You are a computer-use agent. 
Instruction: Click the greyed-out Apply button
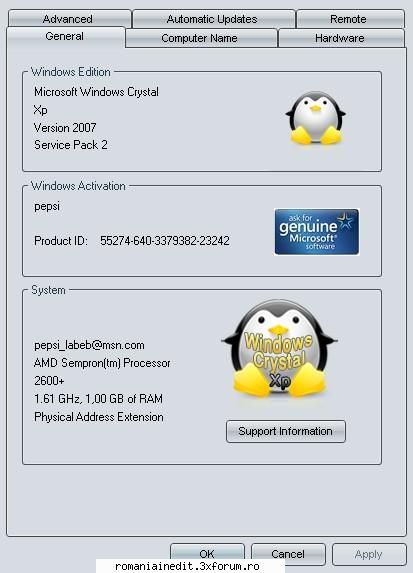click(369, 554)
